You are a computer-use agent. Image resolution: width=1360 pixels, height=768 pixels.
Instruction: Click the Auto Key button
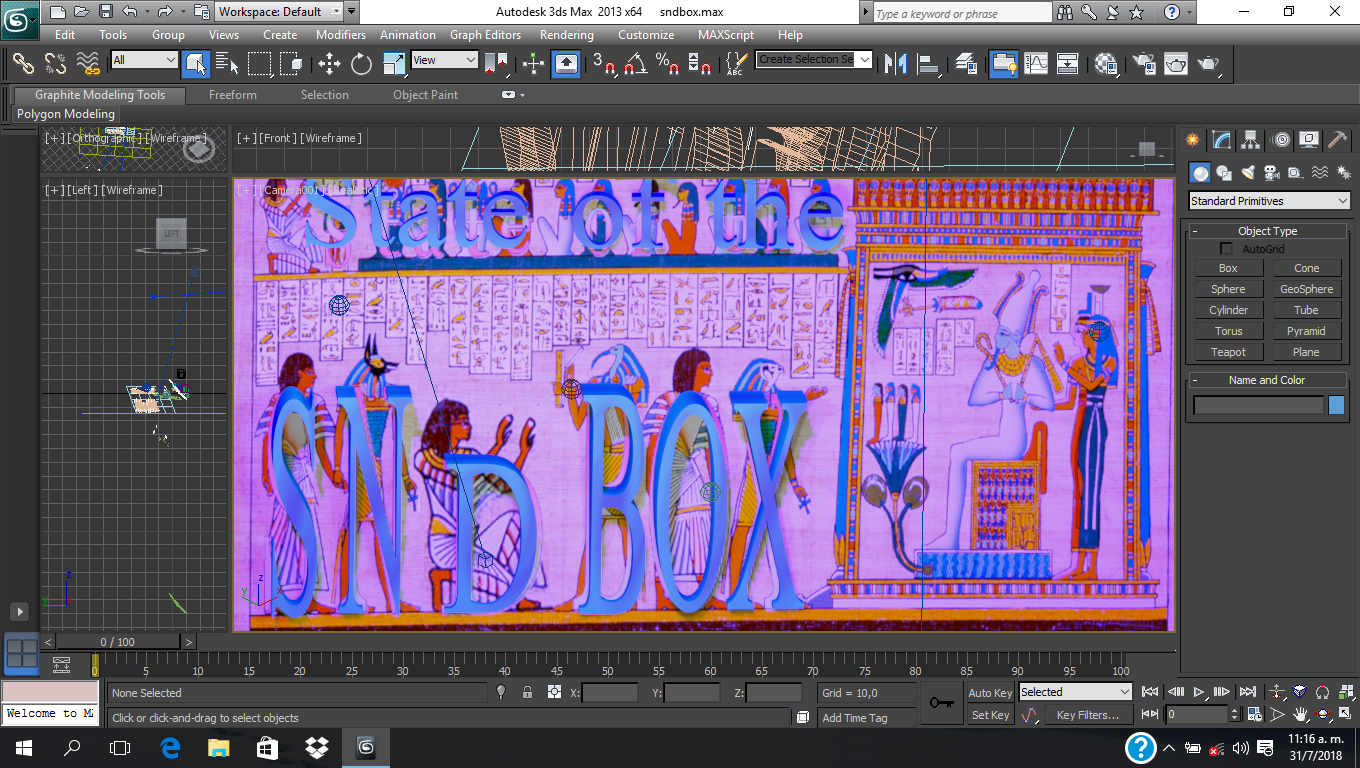990,692
